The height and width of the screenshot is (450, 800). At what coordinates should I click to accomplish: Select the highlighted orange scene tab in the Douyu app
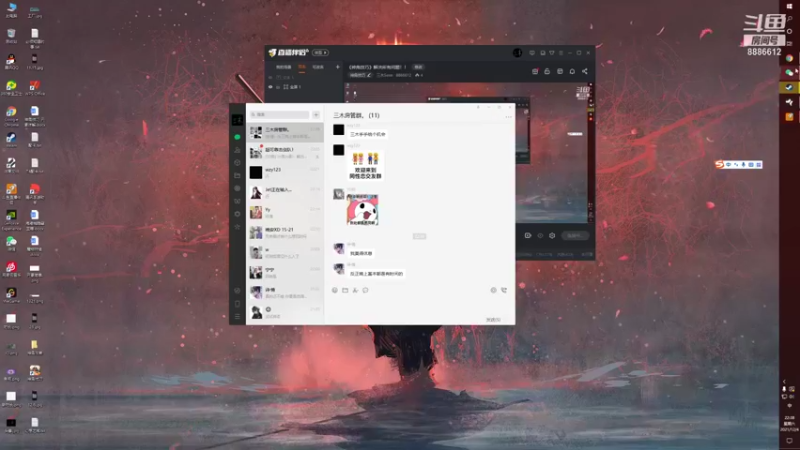coord(302,67)
